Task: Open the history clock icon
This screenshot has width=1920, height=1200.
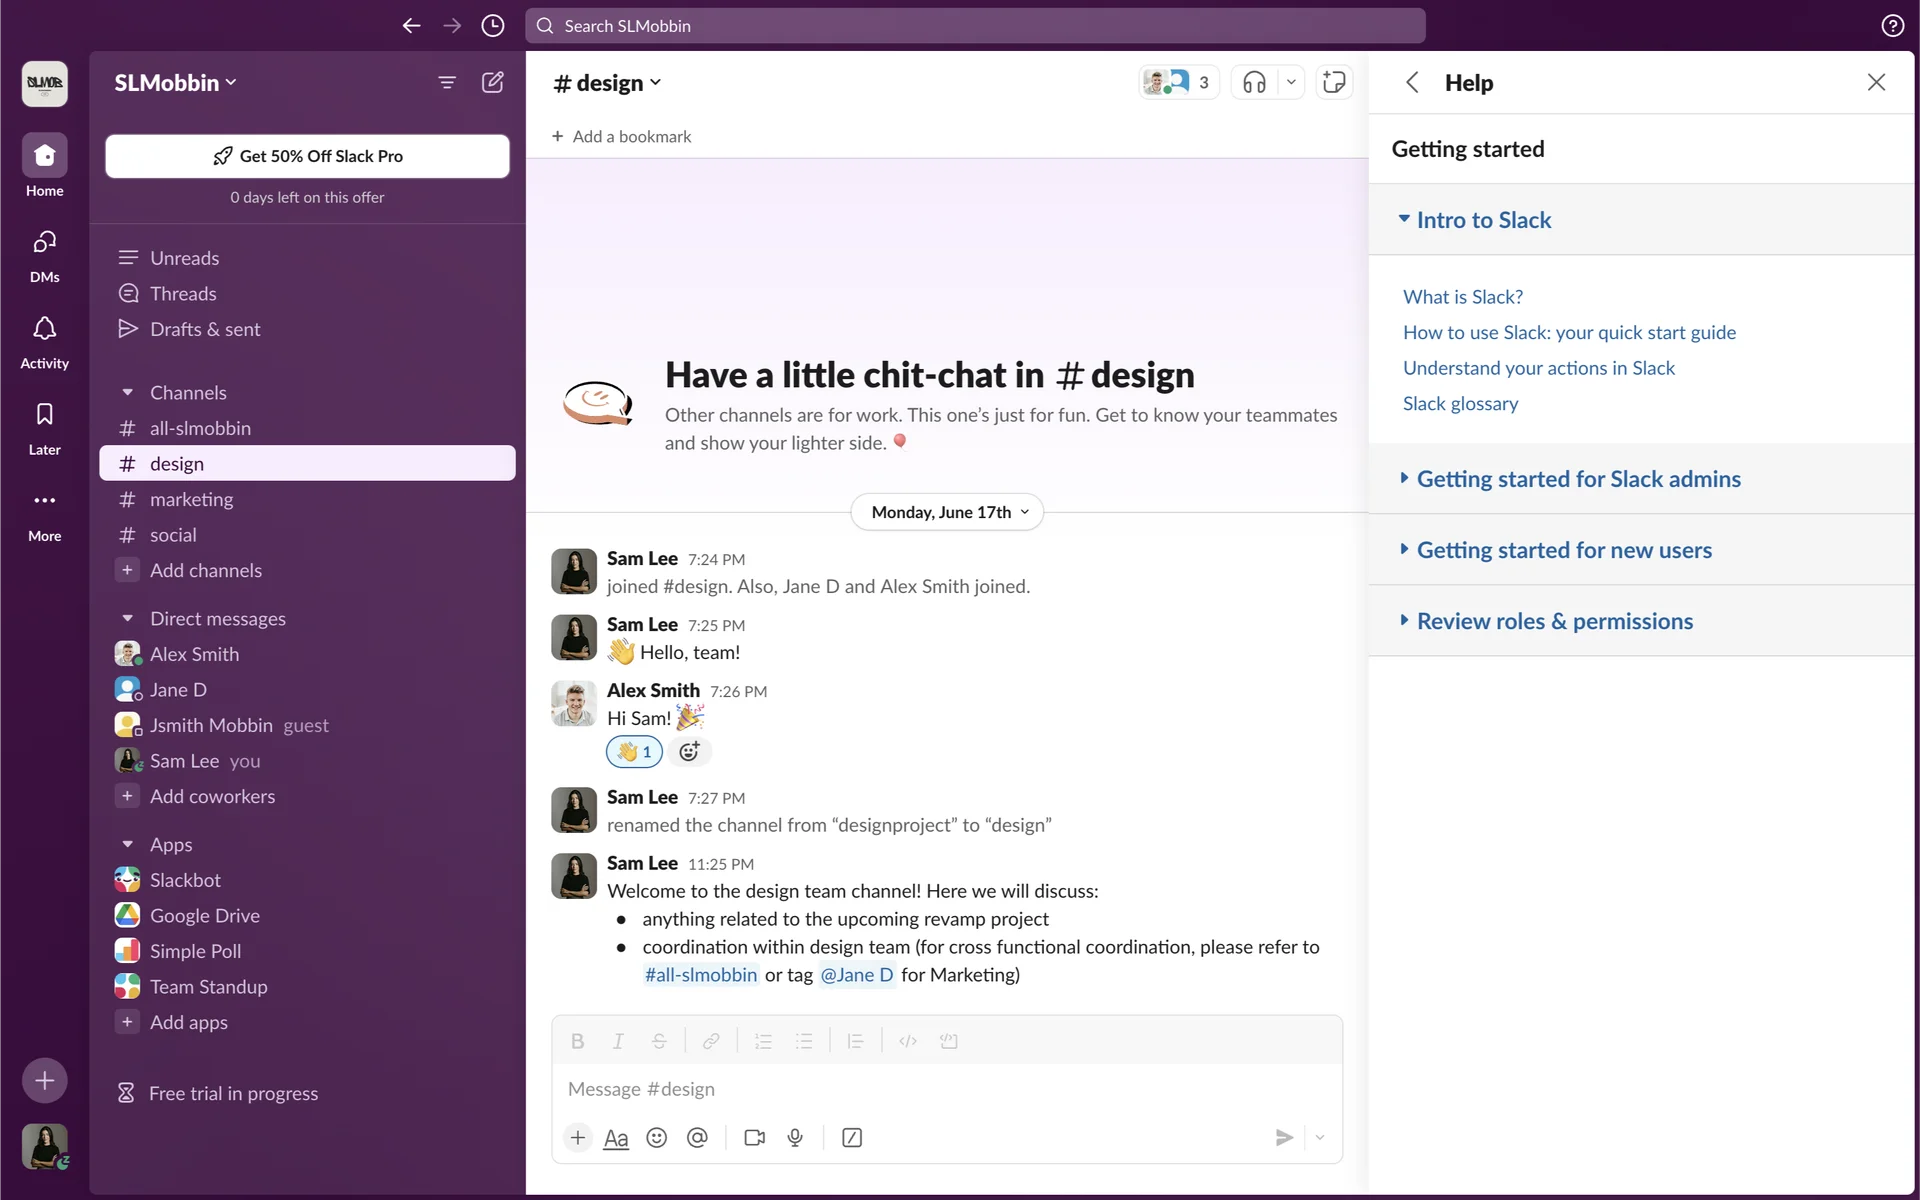Action: (492, 26)
